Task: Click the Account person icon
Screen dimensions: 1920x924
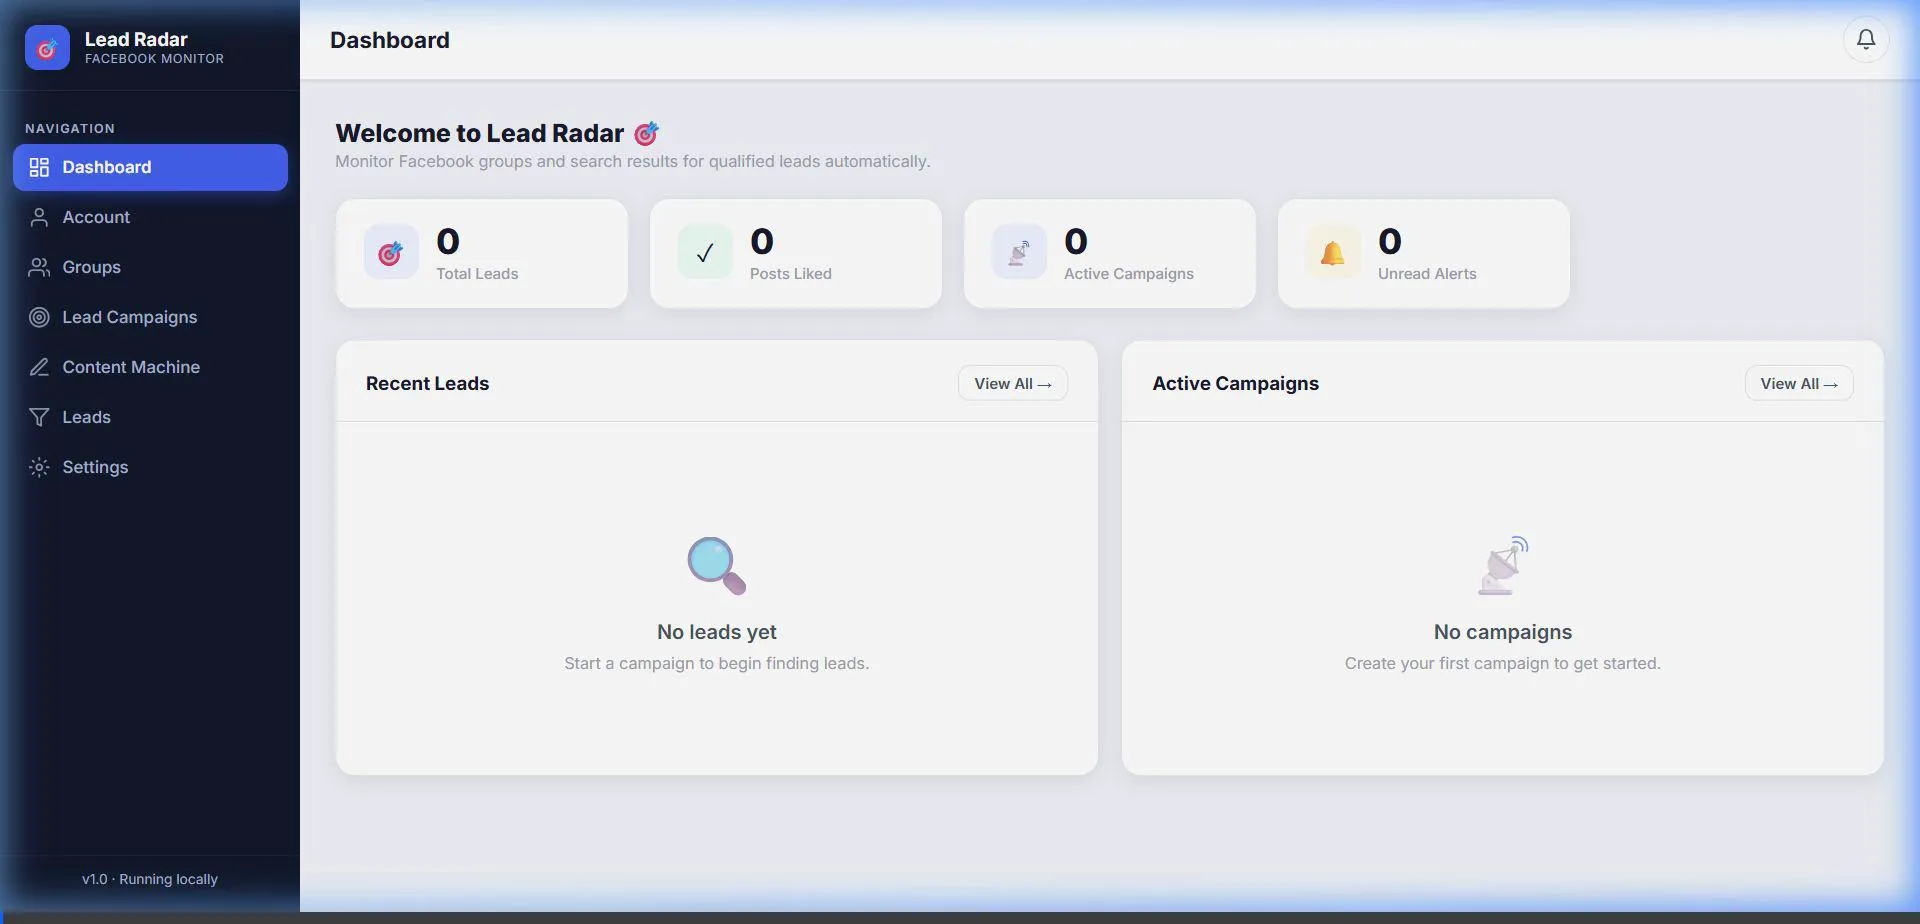Action: tap(39, 217)
